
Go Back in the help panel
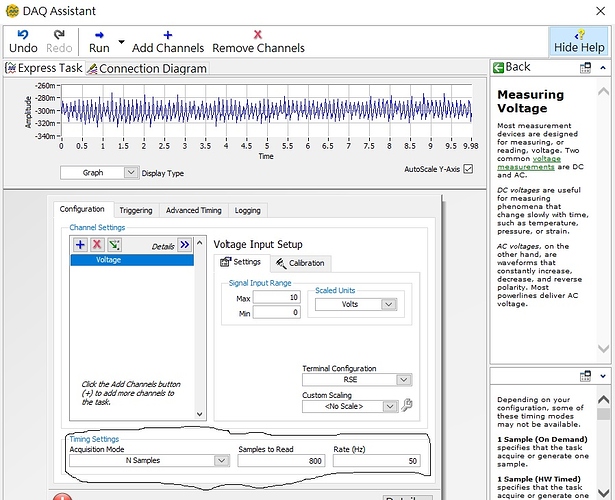click(512, 67)
